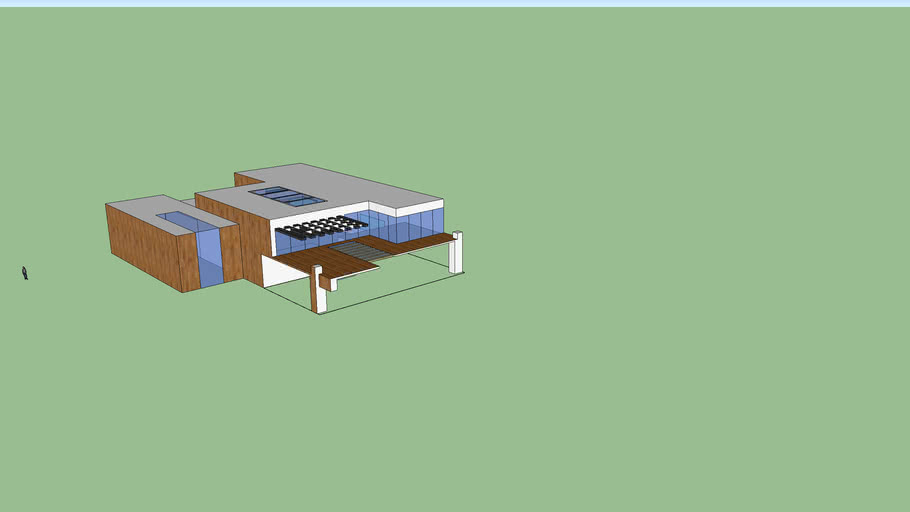Select the tall blue glass strip on left block
Image resolution: width=910 pixels, height=512 pixels.
pyautogui.click(x=209, y=258)
